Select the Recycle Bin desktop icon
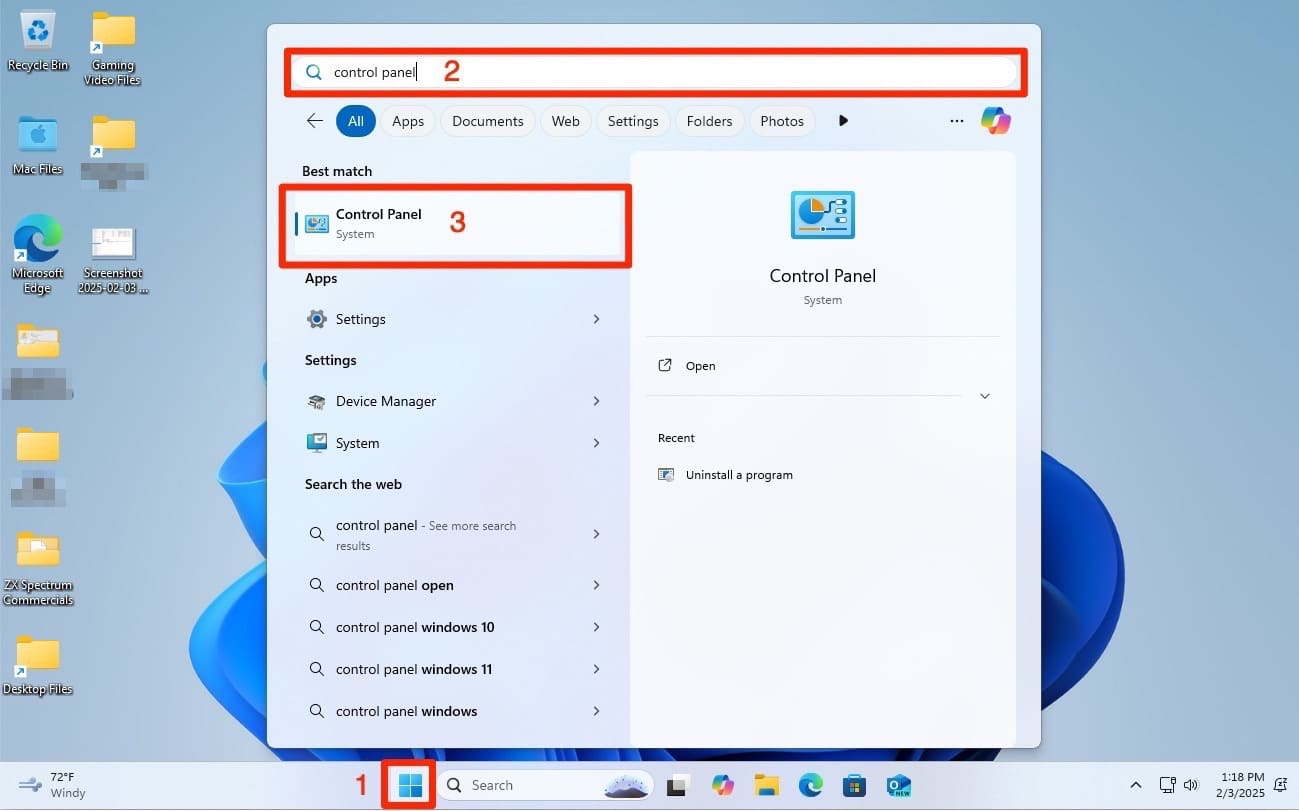Image resolution: width=1299 pixels, height=811 pixels. pos(38,42)
